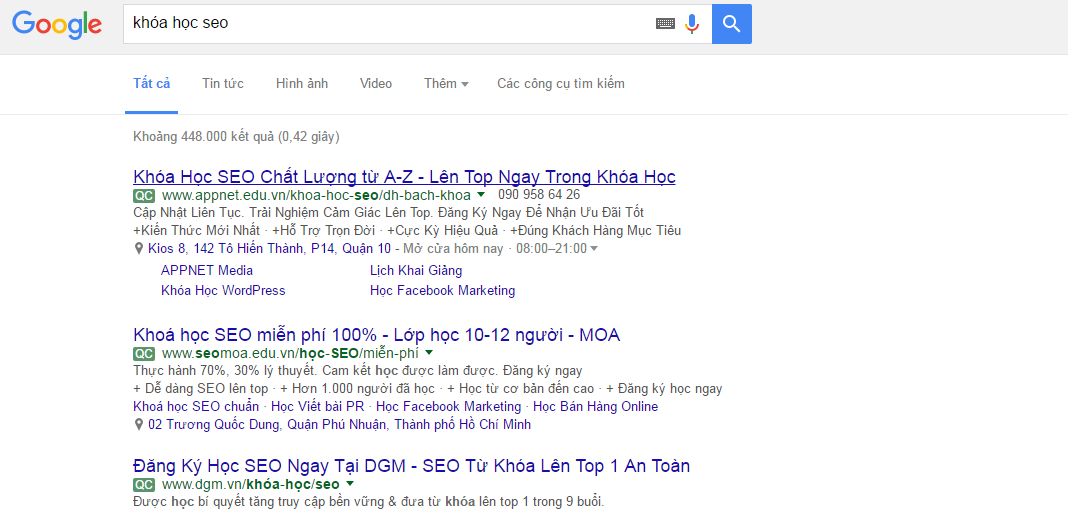Image resolution: width=1068 pixels, height=529 pixels.
Task: Open the Khoá học SEO chuẩn sitelink
Action: click(x=197, y=406)
